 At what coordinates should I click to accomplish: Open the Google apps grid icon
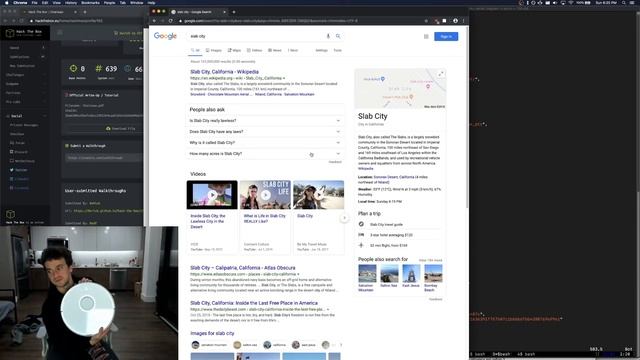point(426,36)
